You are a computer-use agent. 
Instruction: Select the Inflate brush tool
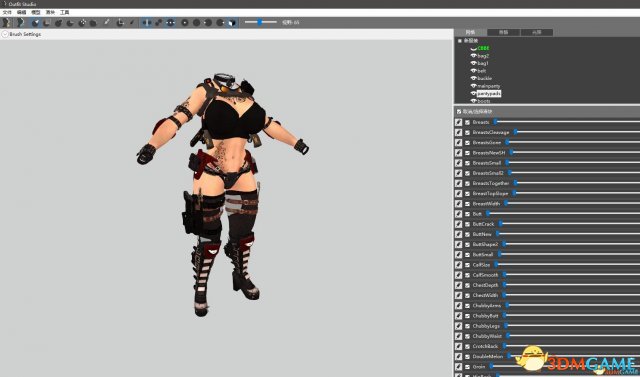[59, 22]
